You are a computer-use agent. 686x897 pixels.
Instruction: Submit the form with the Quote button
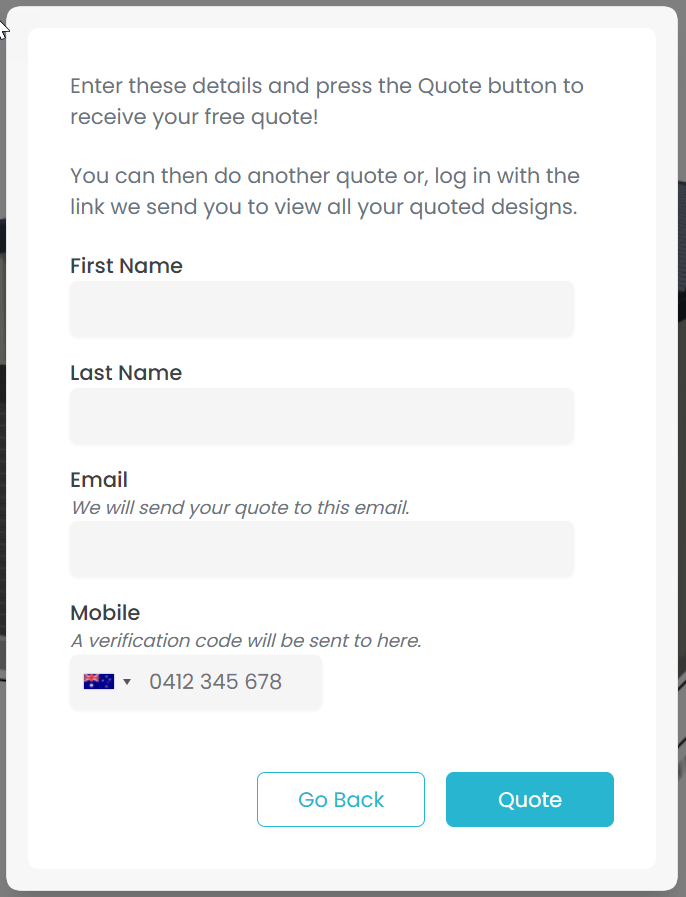pos(529,799)
